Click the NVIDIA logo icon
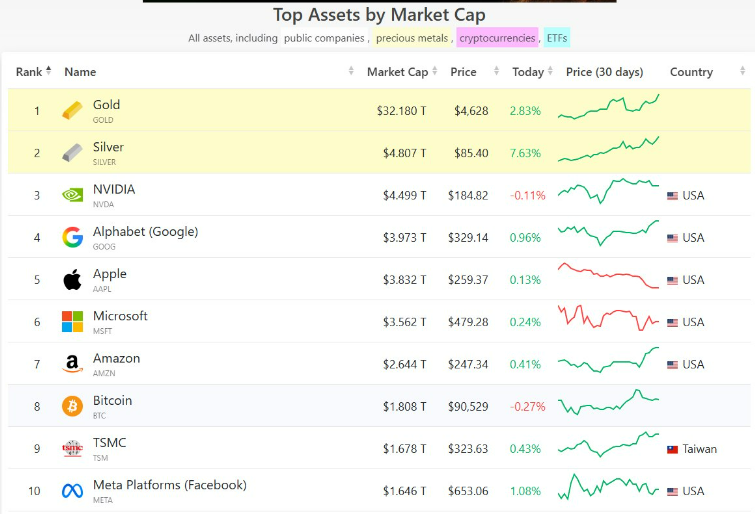 pyautogui.click(x=72, y=195)
